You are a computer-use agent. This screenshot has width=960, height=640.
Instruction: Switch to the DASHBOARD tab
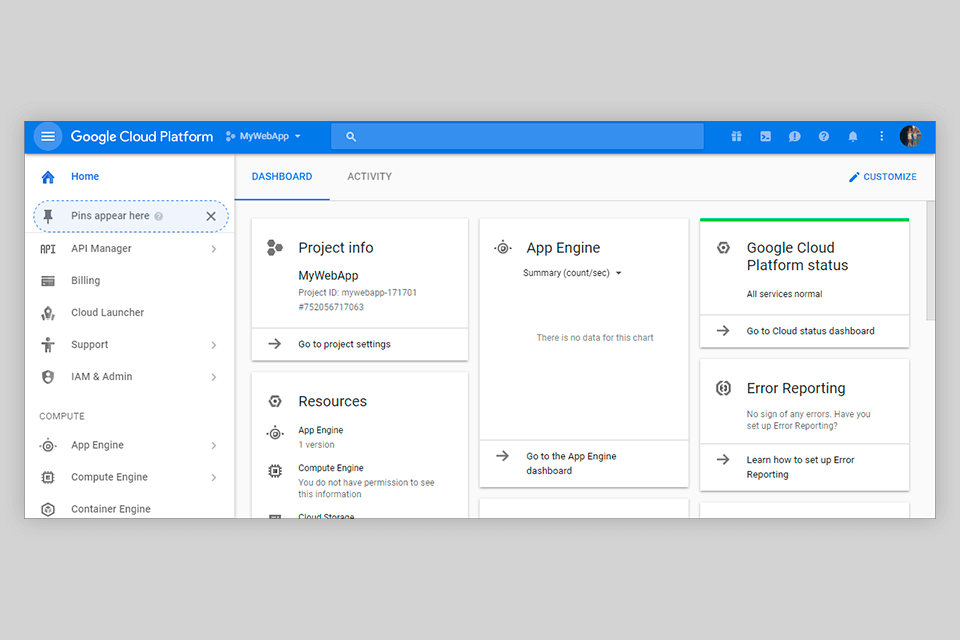point(282,176)
